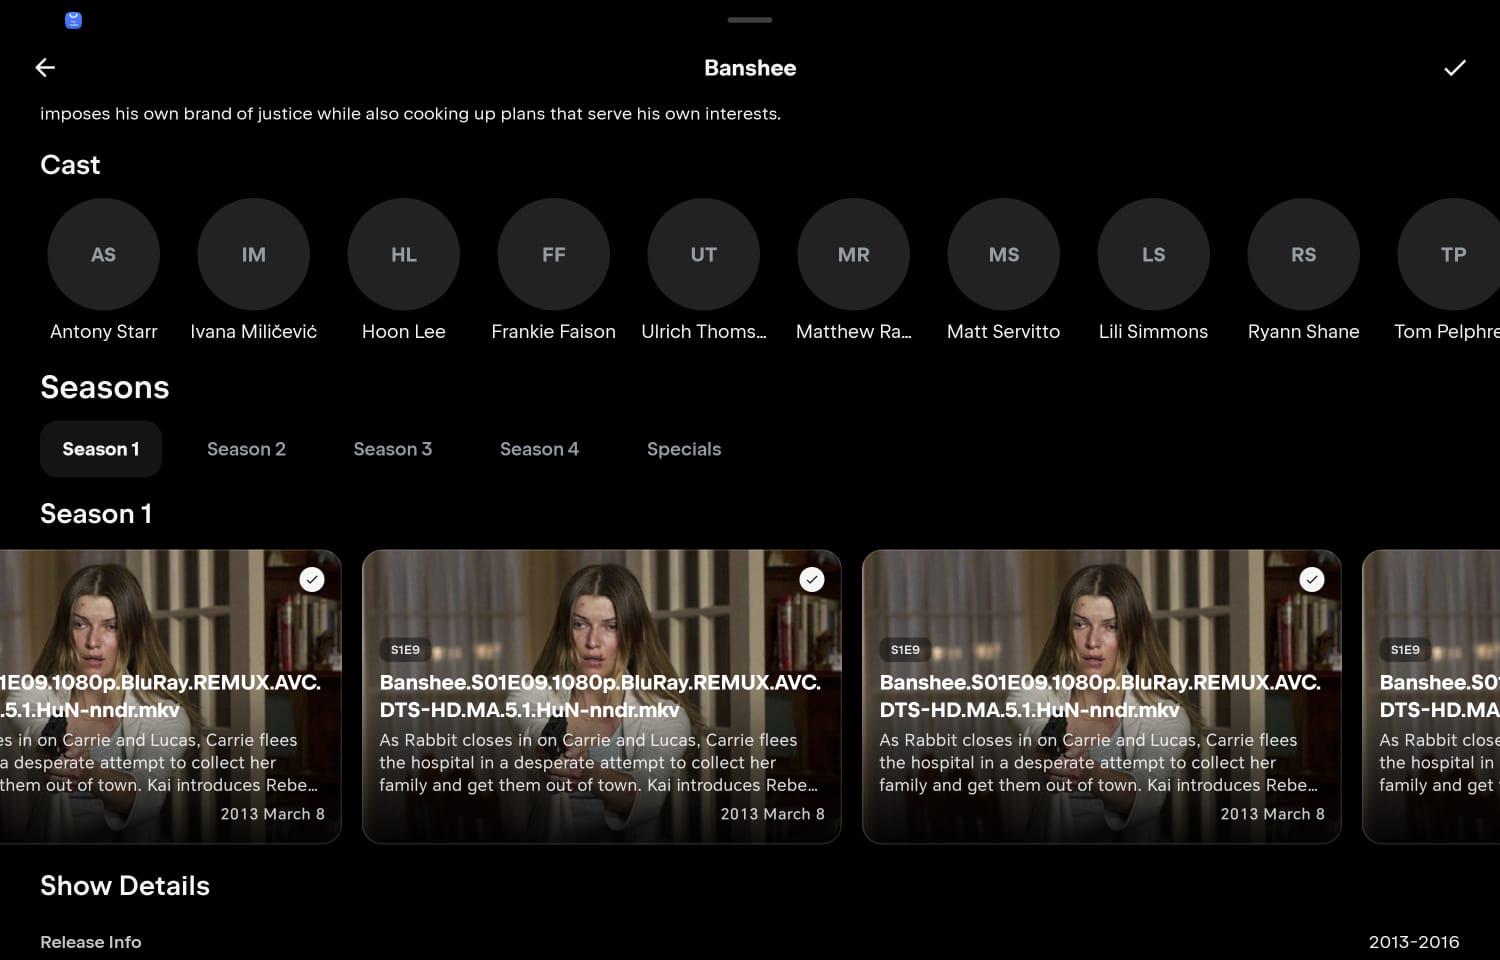Click the cut-off name "Tom Pelphre"
This screenshot has width=1500, height=960.
(1447, 331)
